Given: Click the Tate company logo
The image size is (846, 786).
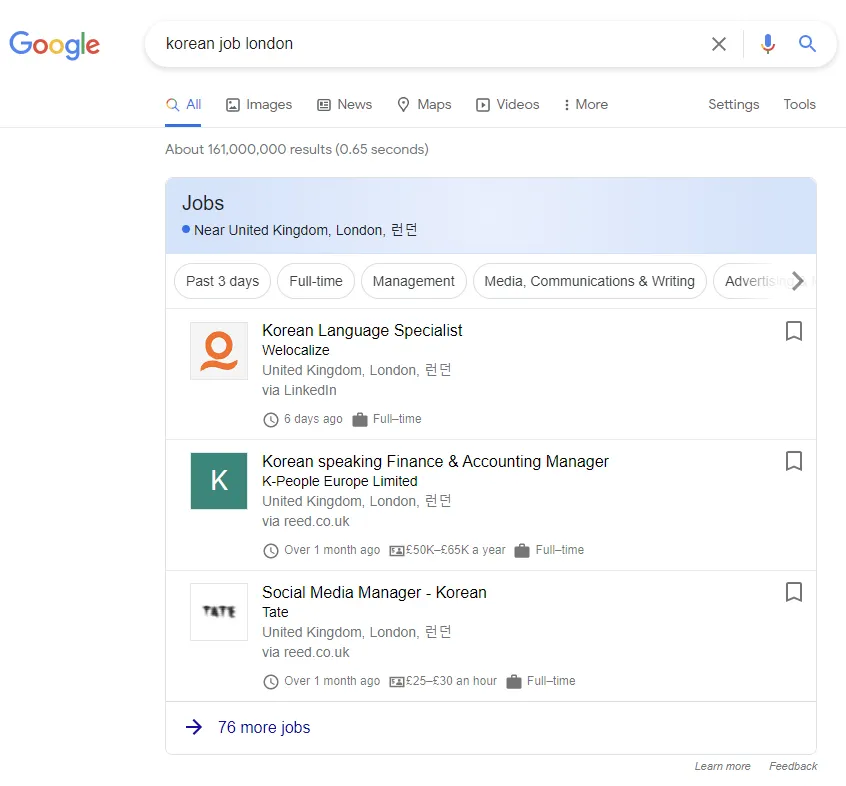Looking at the screenshot, I should coord(219,612).
